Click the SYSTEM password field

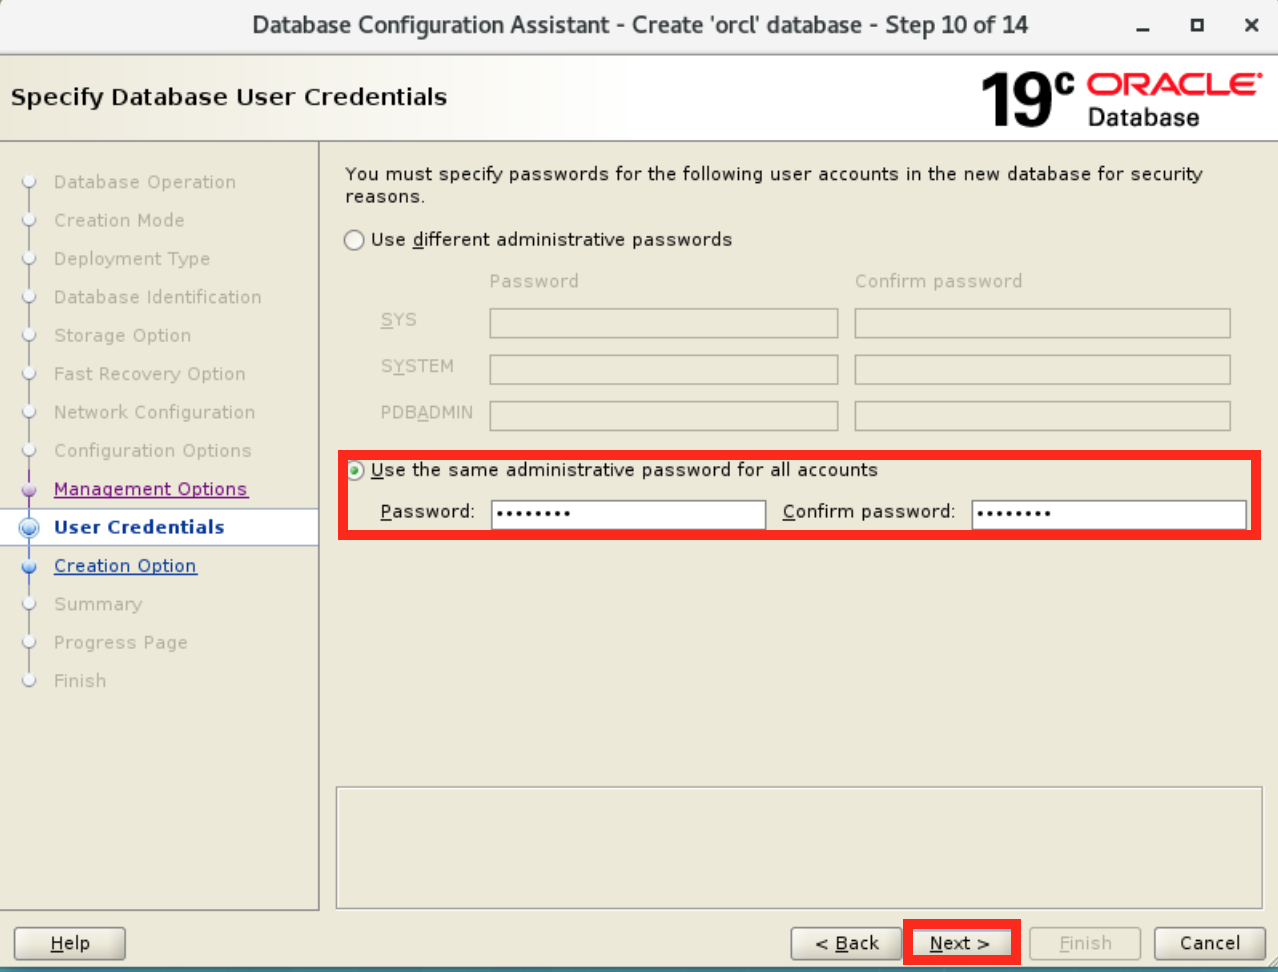663,369
